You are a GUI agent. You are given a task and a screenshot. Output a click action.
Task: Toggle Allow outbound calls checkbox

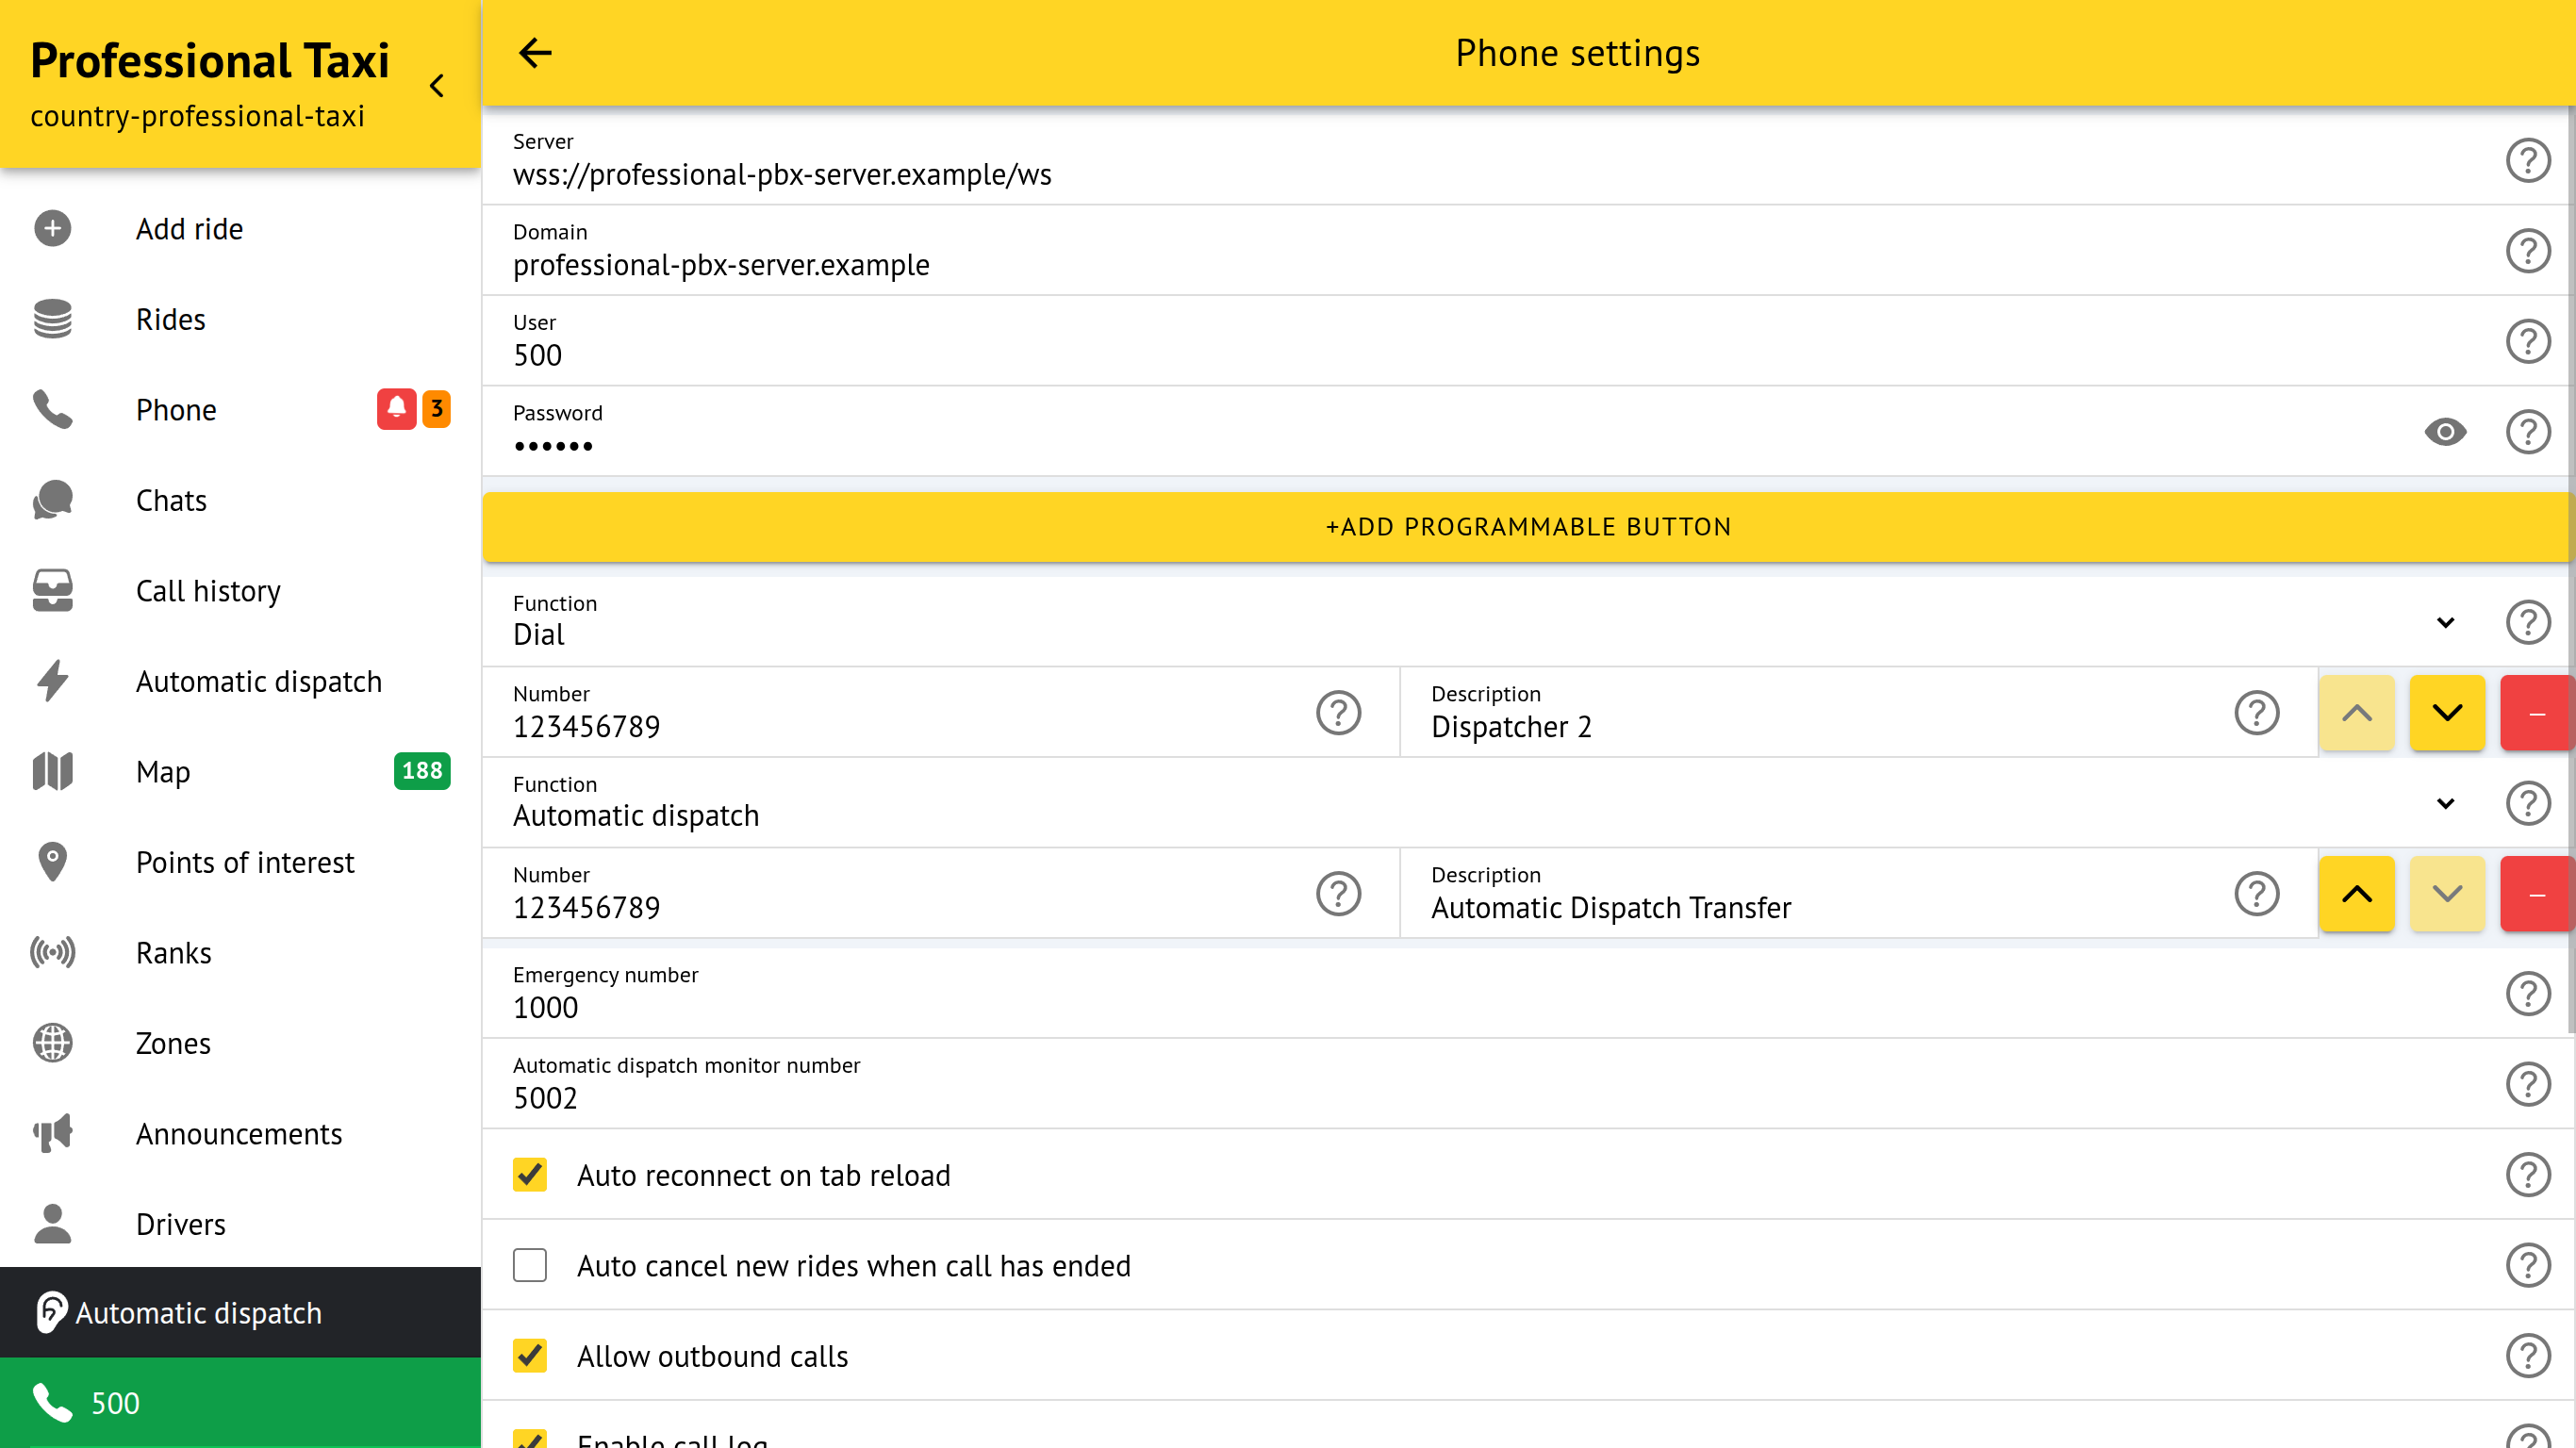click(530, 1356)
